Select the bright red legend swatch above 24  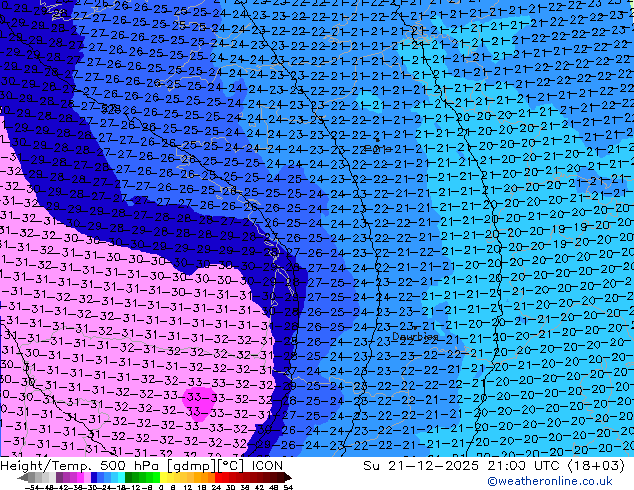[218, 477]
